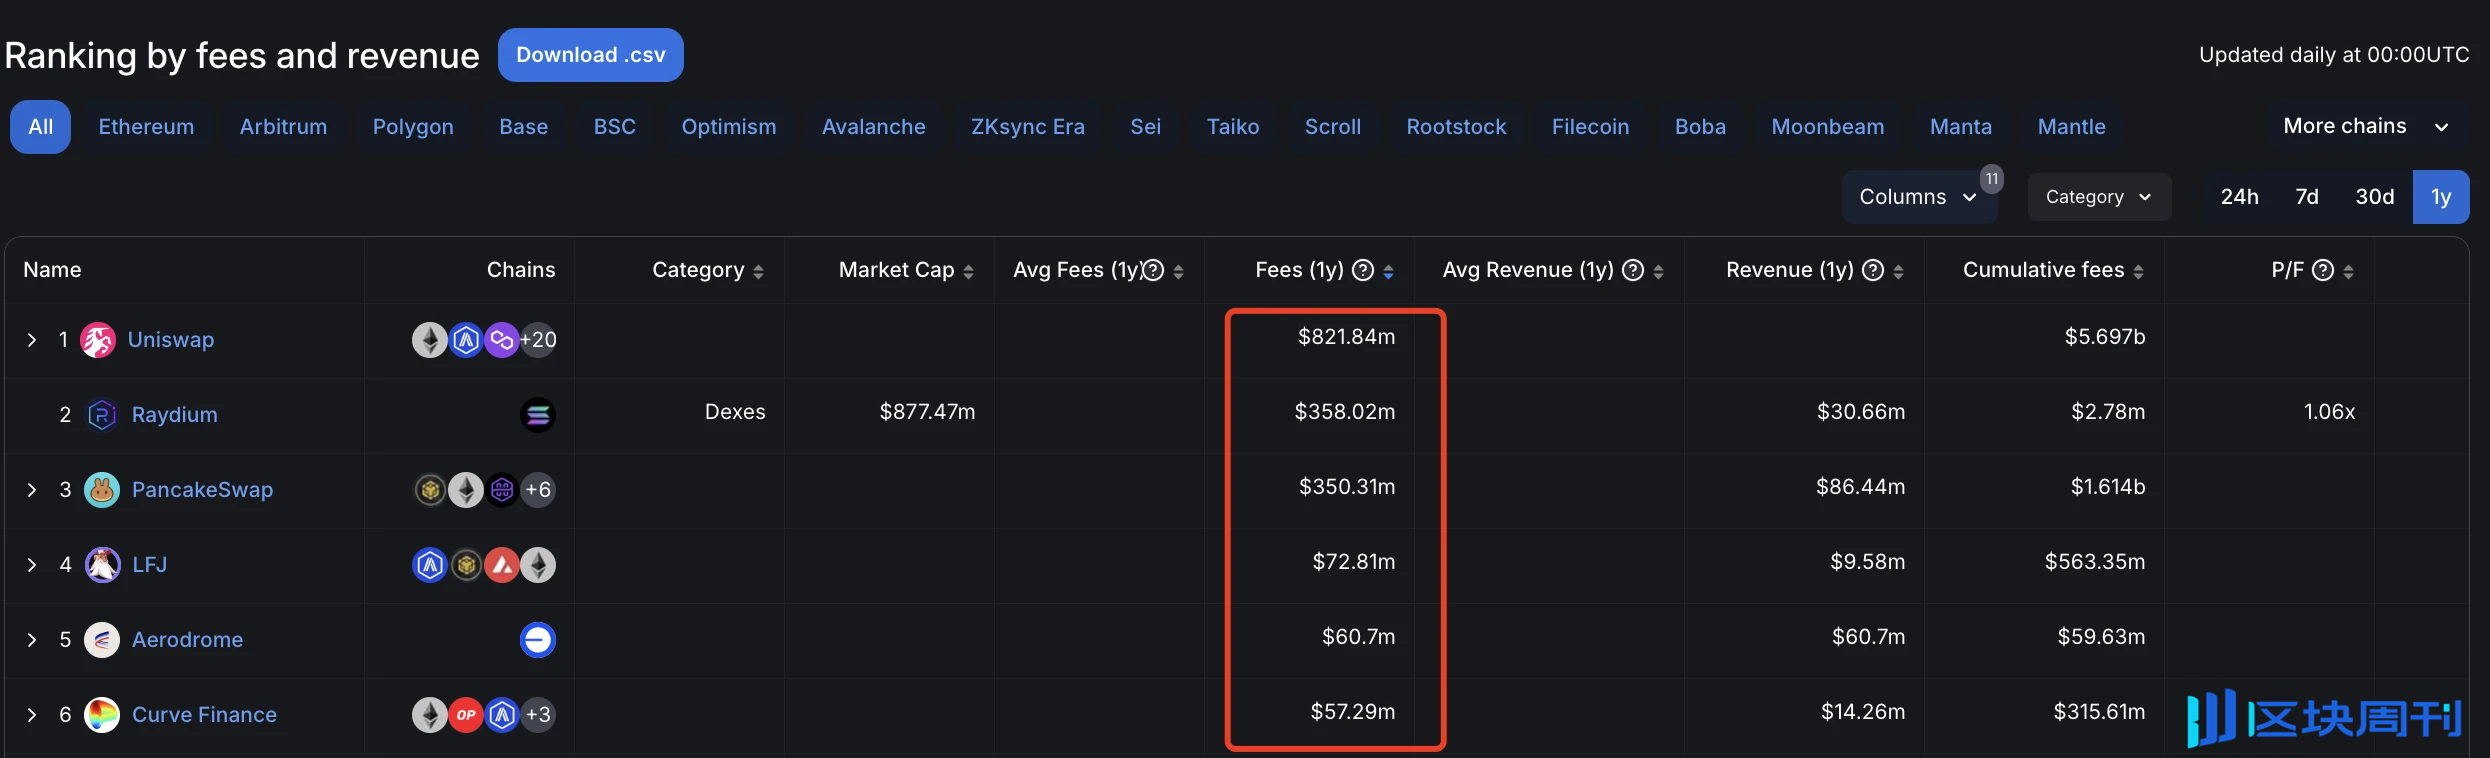The height and width of the screenshot is (758, 2490).
Task: Select the 7d time period
Action: 2307,197
